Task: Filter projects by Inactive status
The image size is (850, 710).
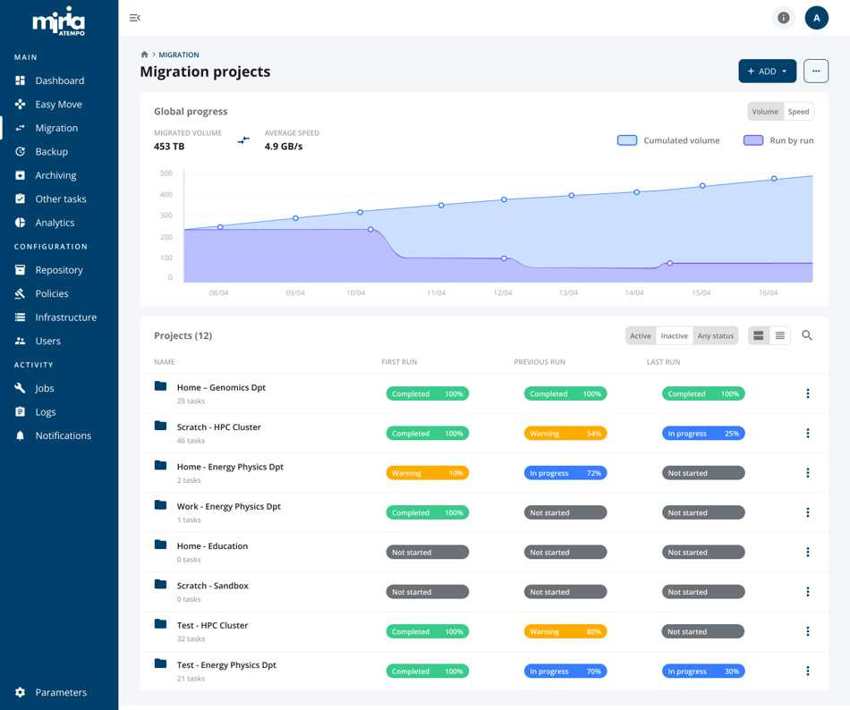Action: point(674,336)
